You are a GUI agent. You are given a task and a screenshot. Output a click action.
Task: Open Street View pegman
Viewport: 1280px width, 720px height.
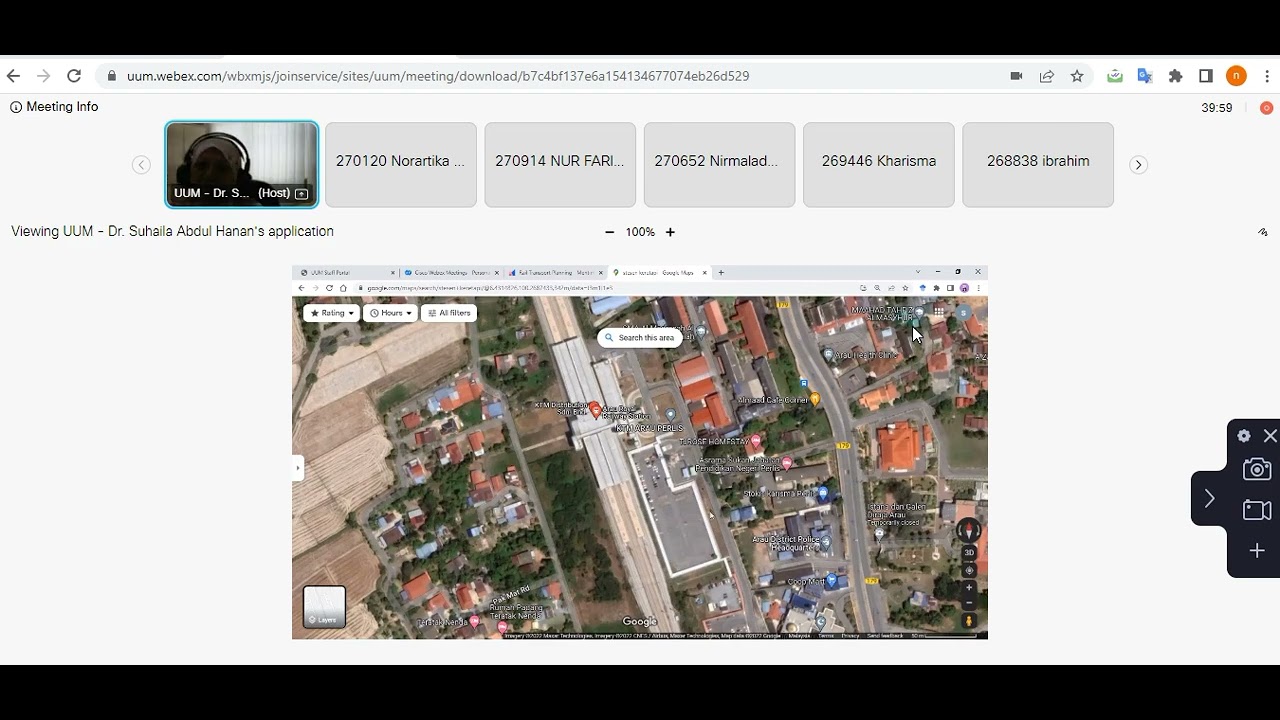point(969,621)
